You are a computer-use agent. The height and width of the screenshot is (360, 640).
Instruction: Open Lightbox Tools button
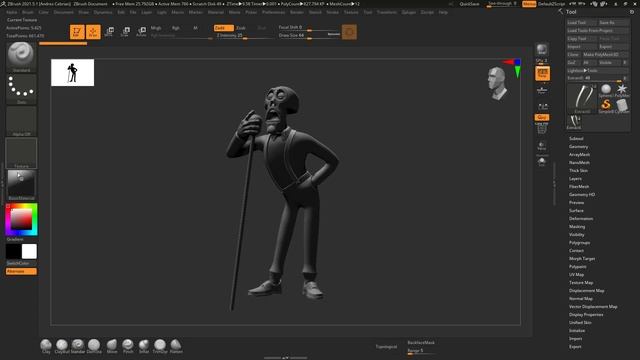point(598,71)
